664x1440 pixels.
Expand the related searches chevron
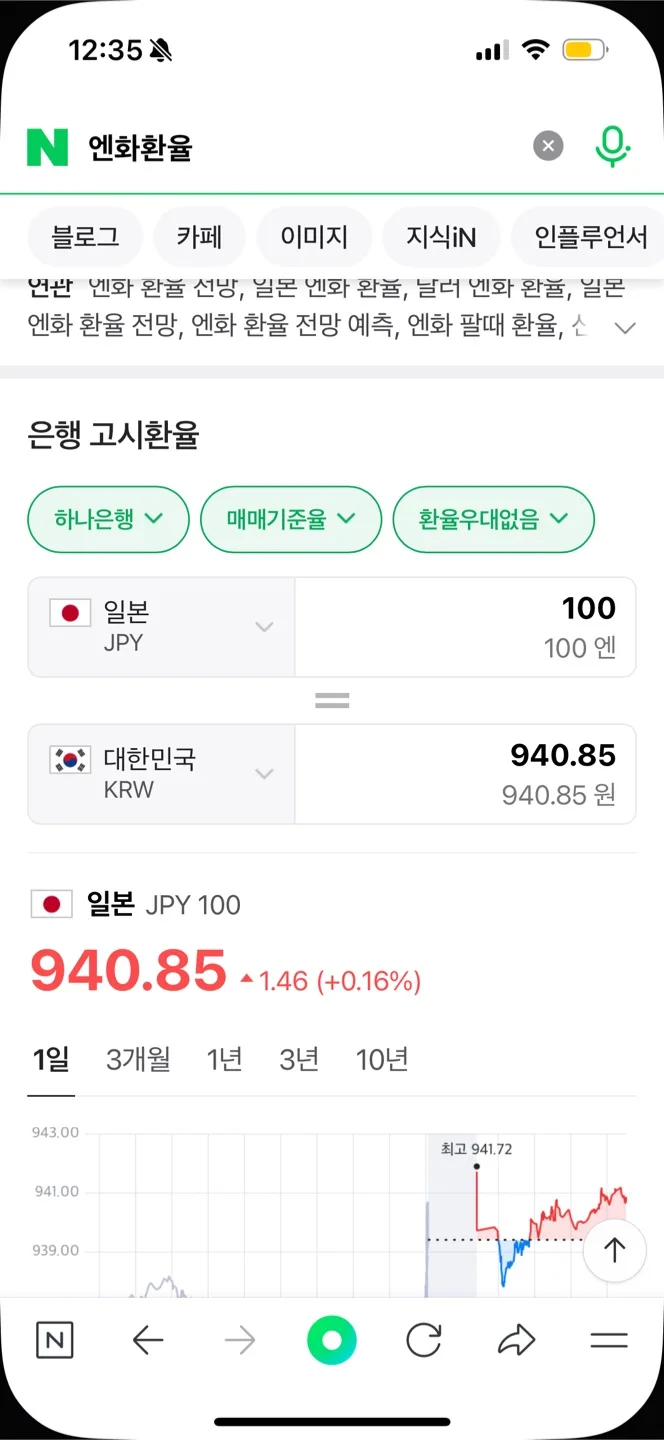point(625,328)
